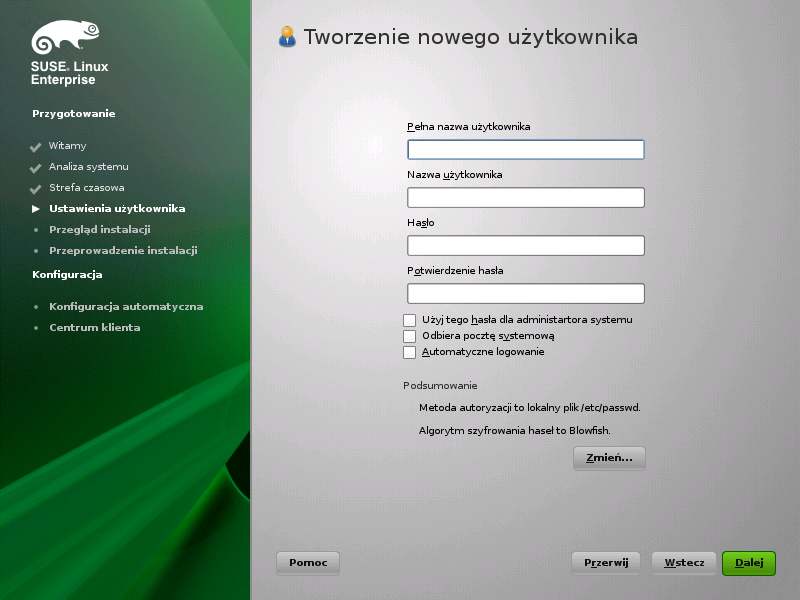Open help with the Pomoc button
800x600 pixels.
click(x=308, y=563)
